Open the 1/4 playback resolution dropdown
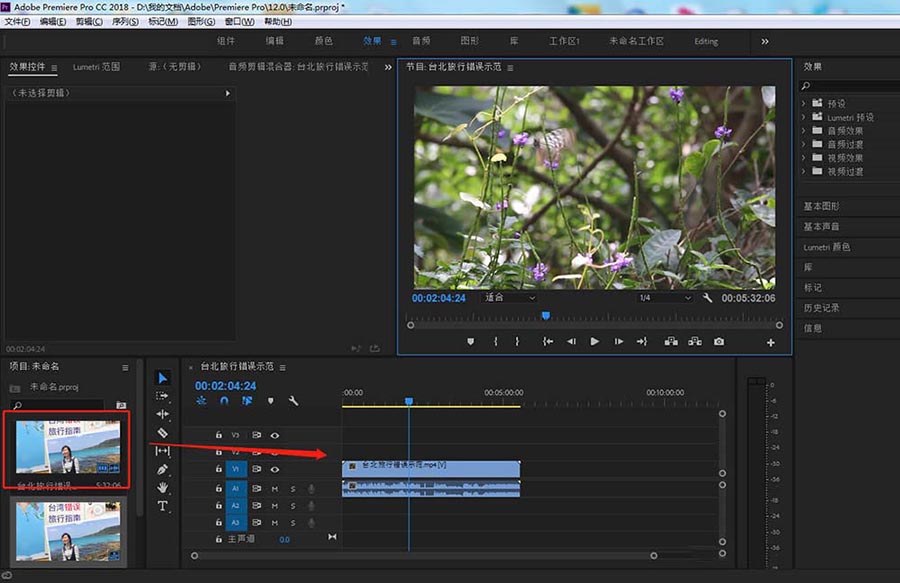 (665, 298)
